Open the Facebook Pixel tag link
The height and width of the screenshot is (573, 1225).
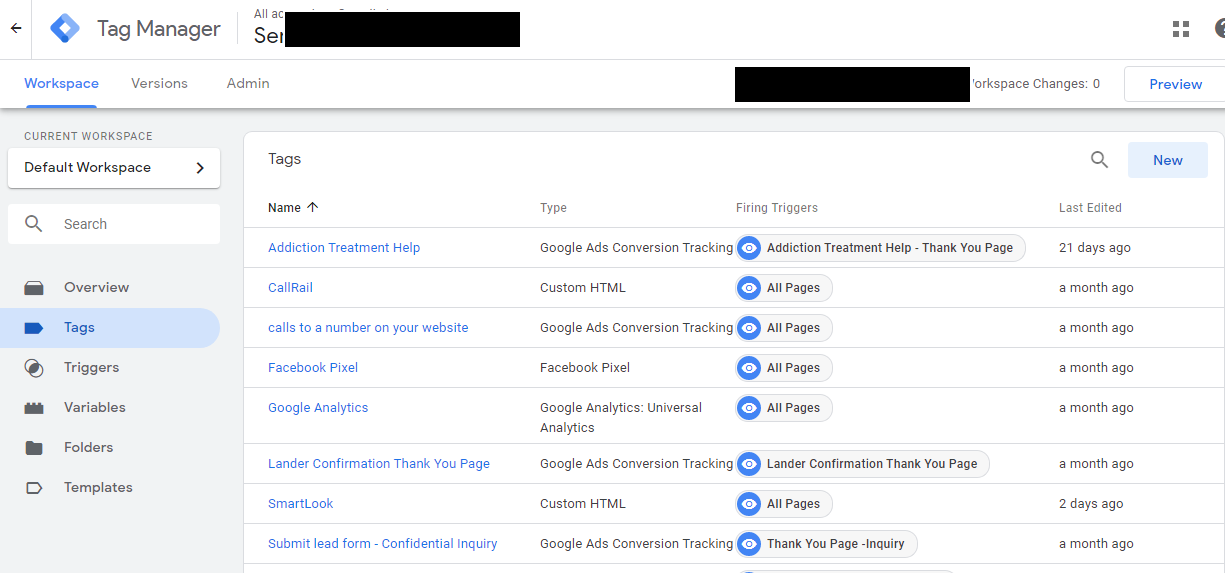313,368
